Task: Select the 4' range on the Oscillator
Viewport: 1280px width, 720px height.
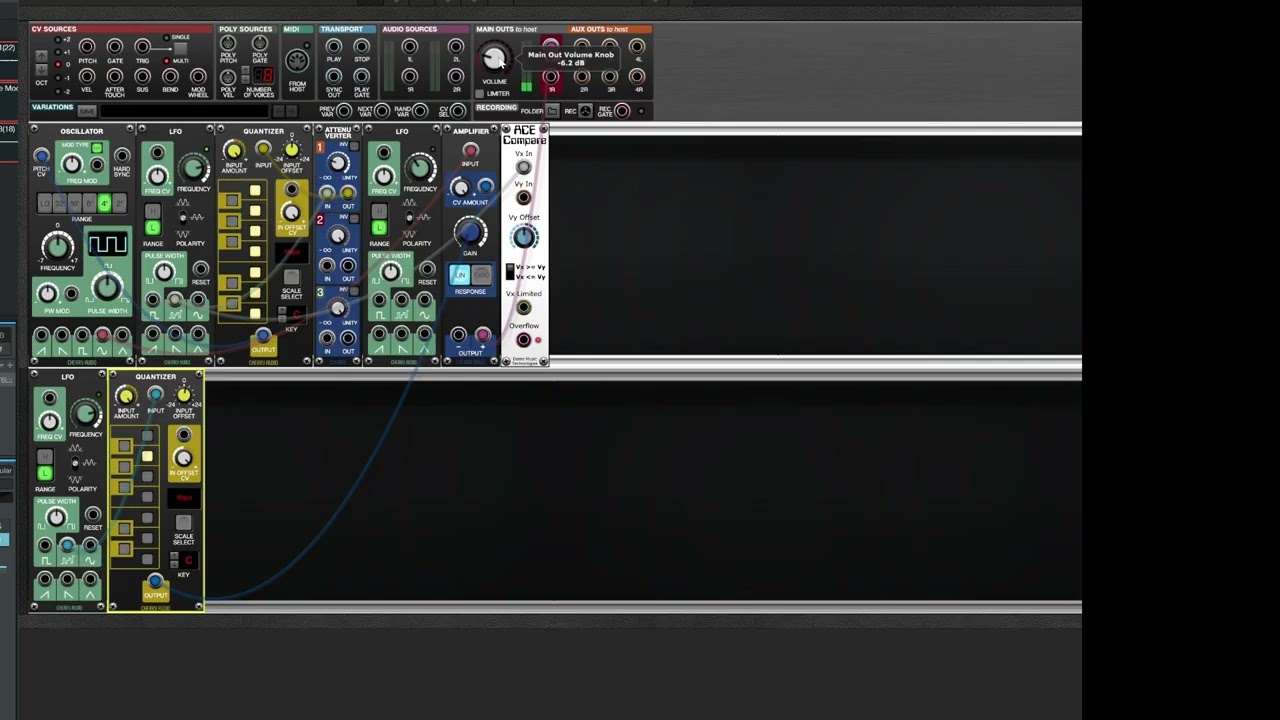Action: [x=104, y=203]
